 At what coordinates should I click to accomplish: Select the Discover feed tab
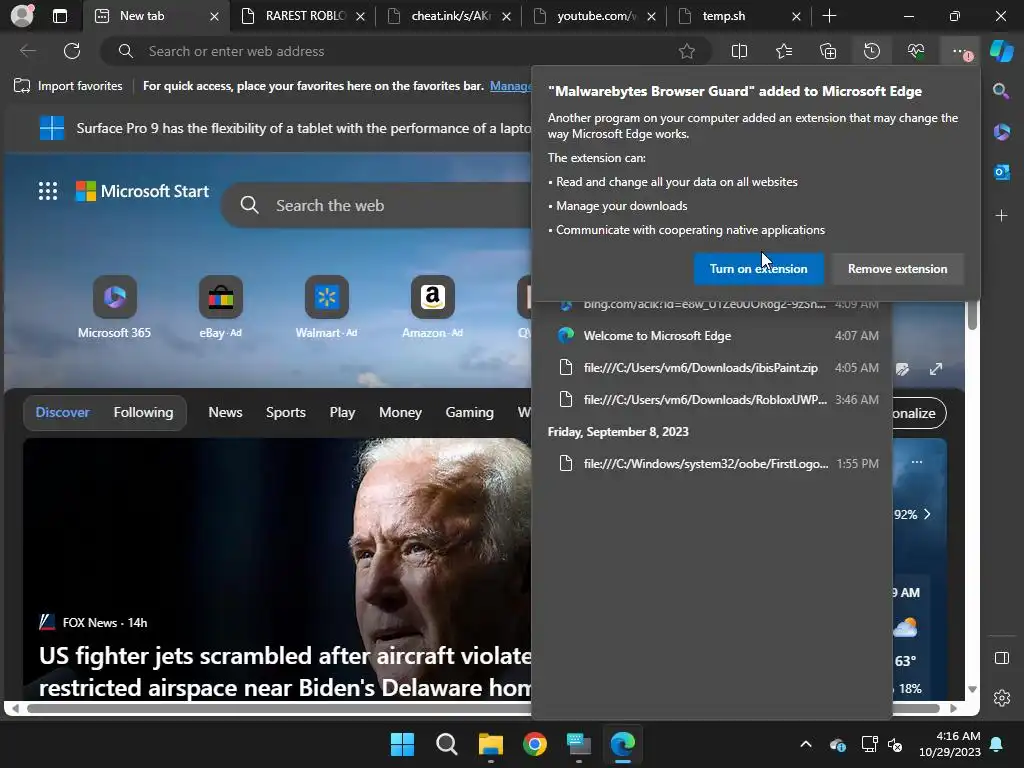point(62,412)
